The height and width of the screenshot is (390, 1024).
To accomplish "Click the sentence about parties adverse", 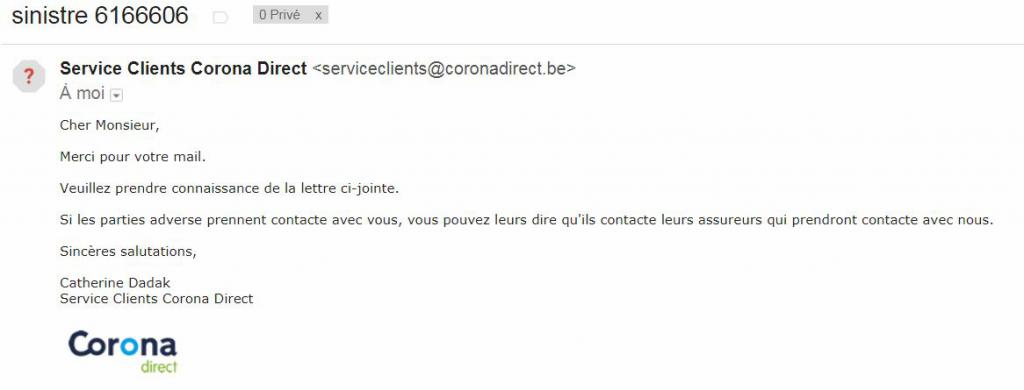I will 526,220.
